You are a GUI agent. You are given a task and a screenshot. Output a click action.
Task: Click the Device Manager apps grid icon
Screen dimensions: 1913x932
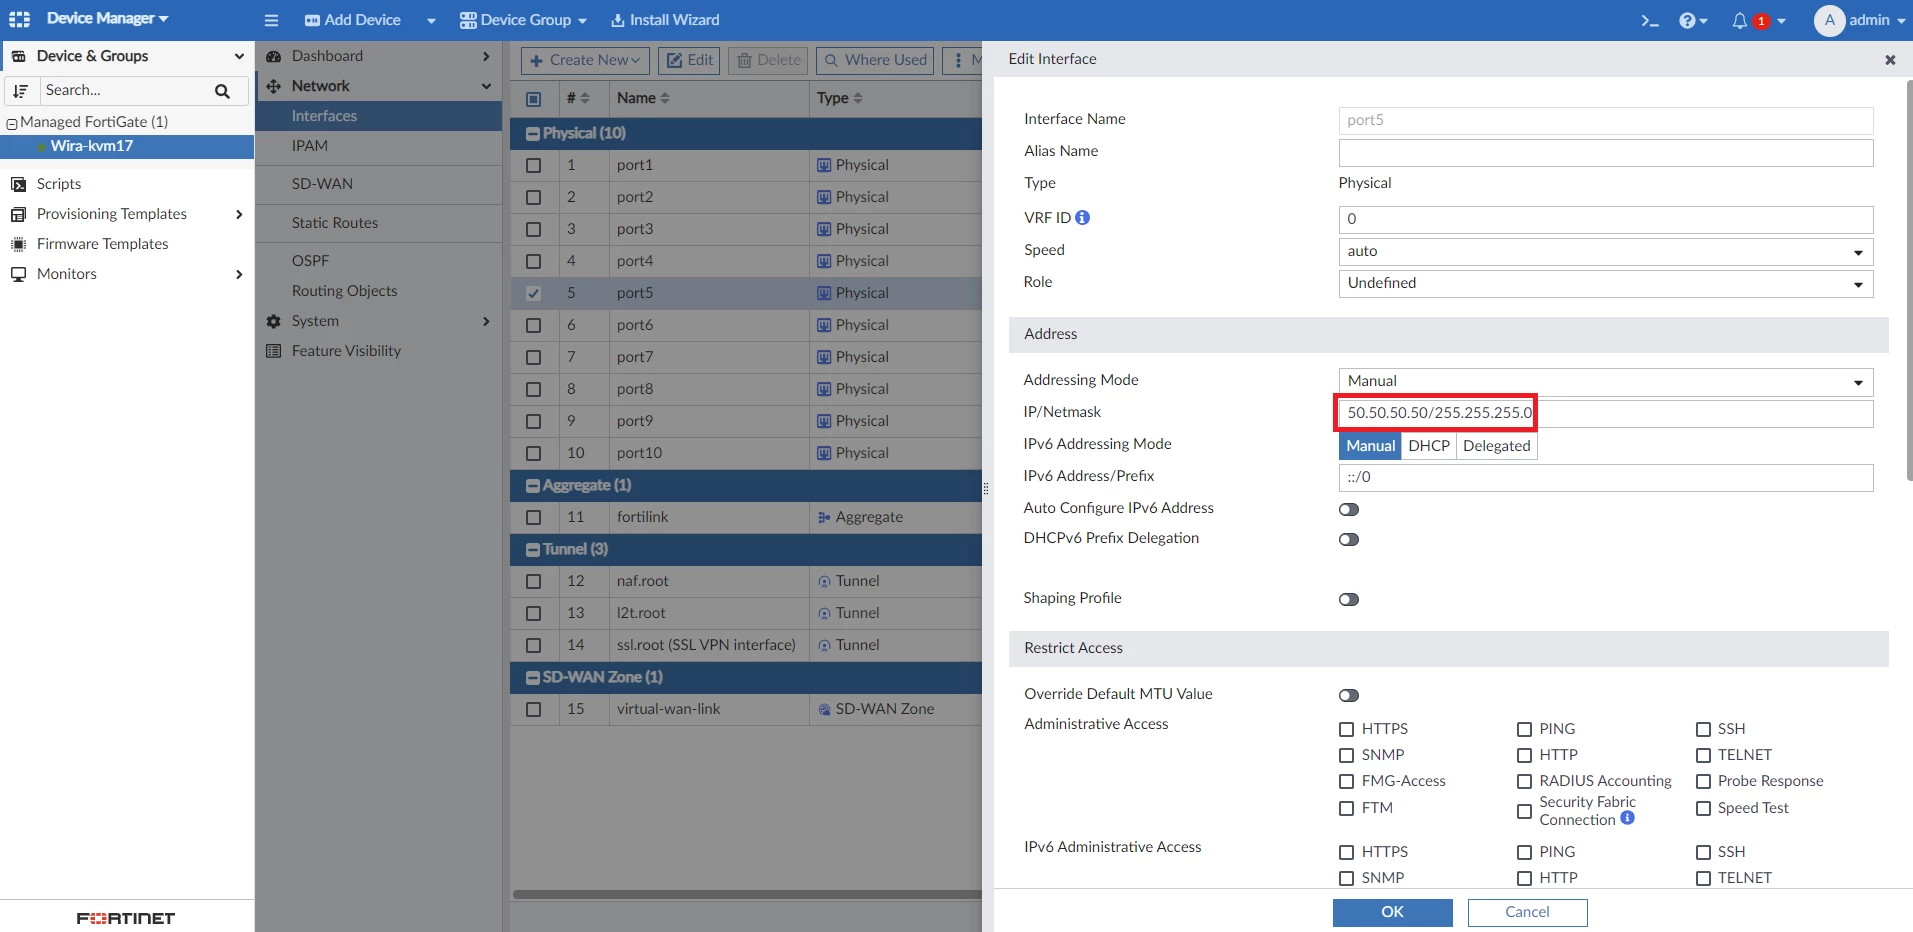(19, 19)
